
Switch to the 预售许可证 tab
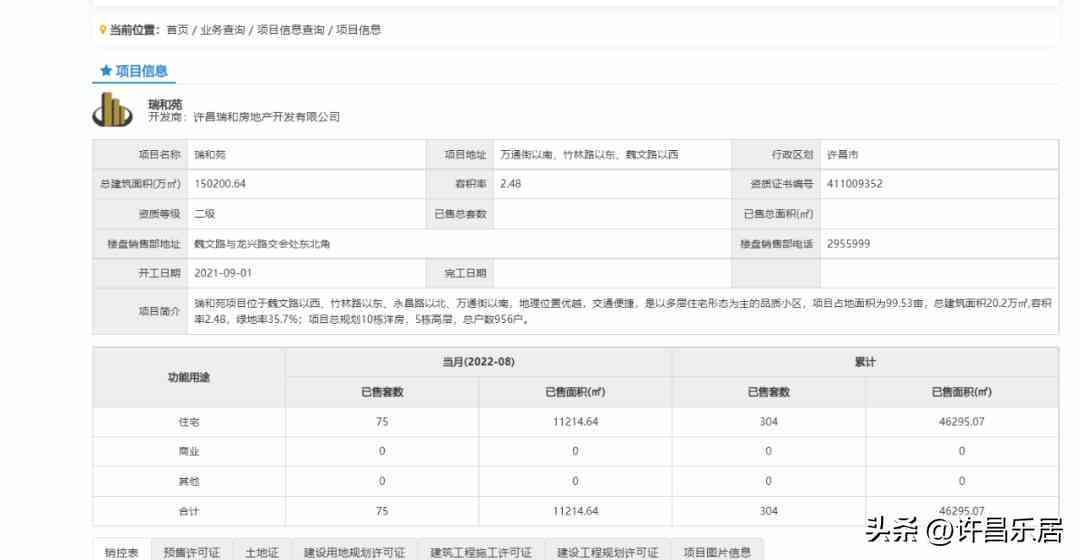click(192, 552)
